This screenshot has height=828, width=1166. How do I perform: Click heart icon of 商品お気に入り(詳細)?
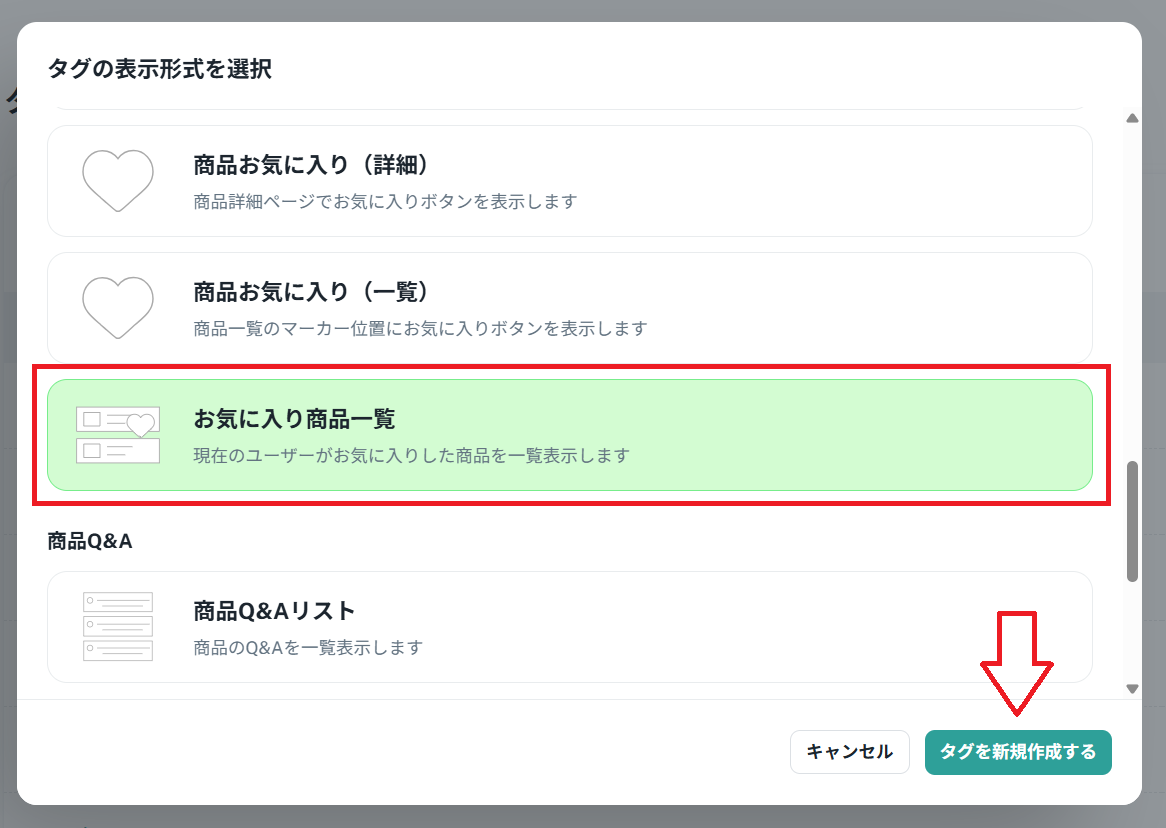pos(117,181)
